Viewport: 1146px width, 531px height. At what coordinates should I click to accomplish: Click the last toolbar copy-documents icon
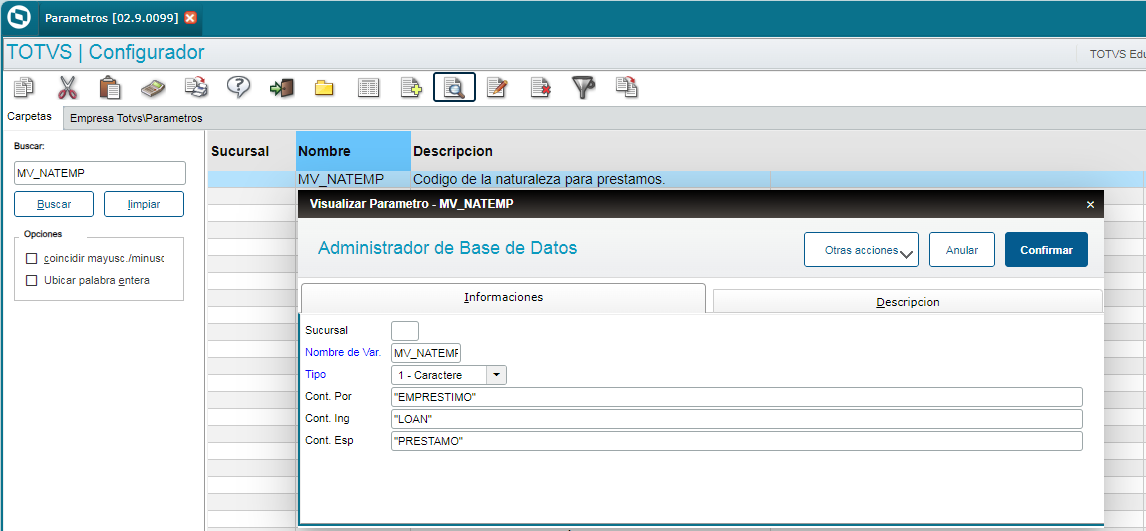[x=626, y=88]
